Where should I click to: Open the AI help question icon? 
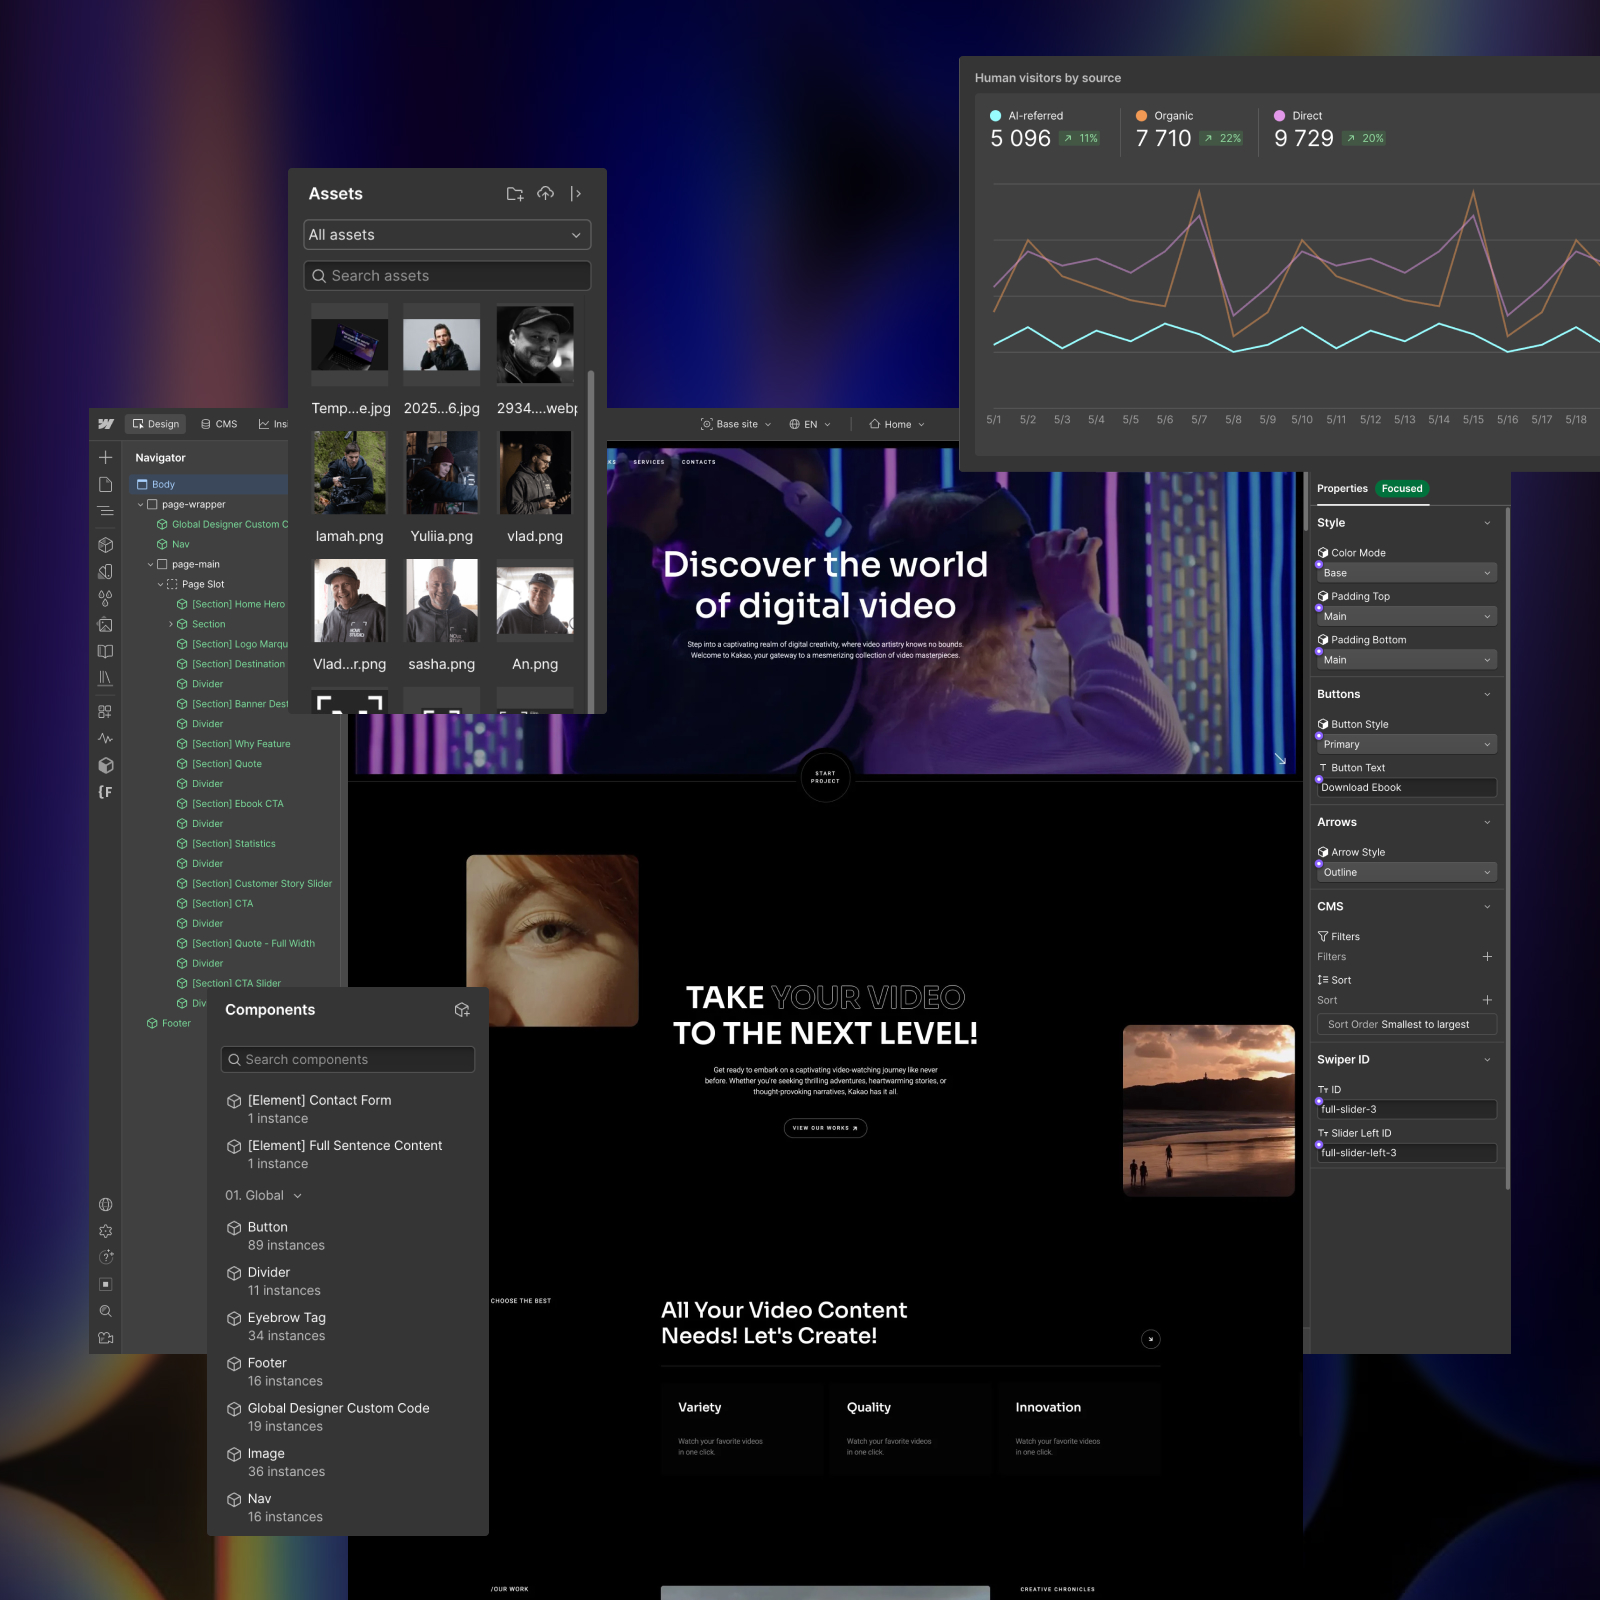[105, 1257]
